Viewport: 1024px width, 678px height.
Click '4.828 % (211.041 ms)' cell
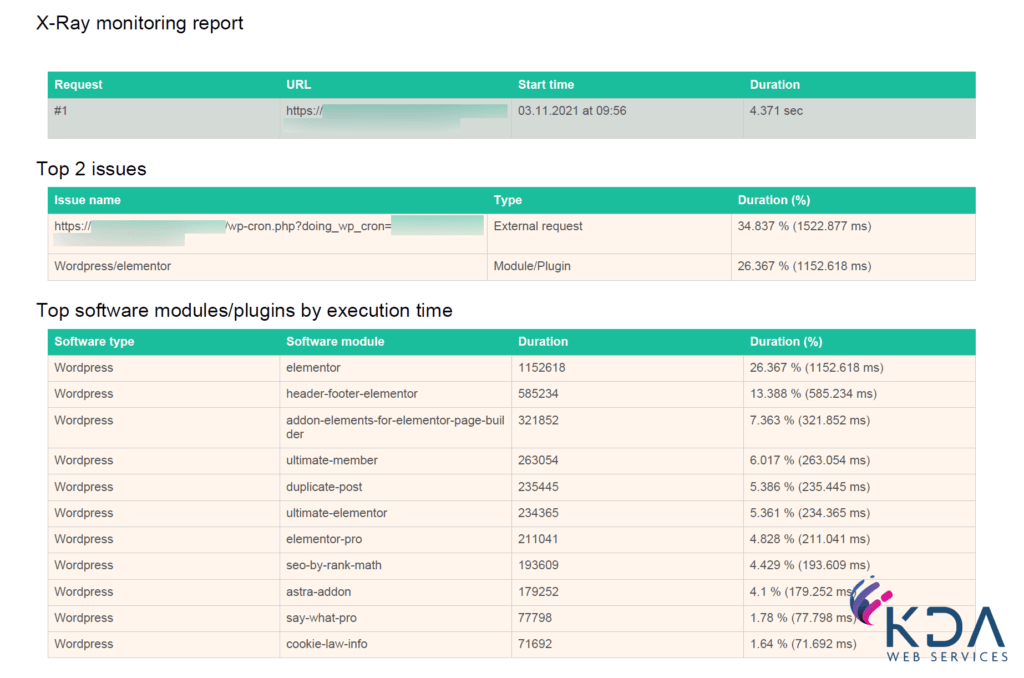click(810, 539)
